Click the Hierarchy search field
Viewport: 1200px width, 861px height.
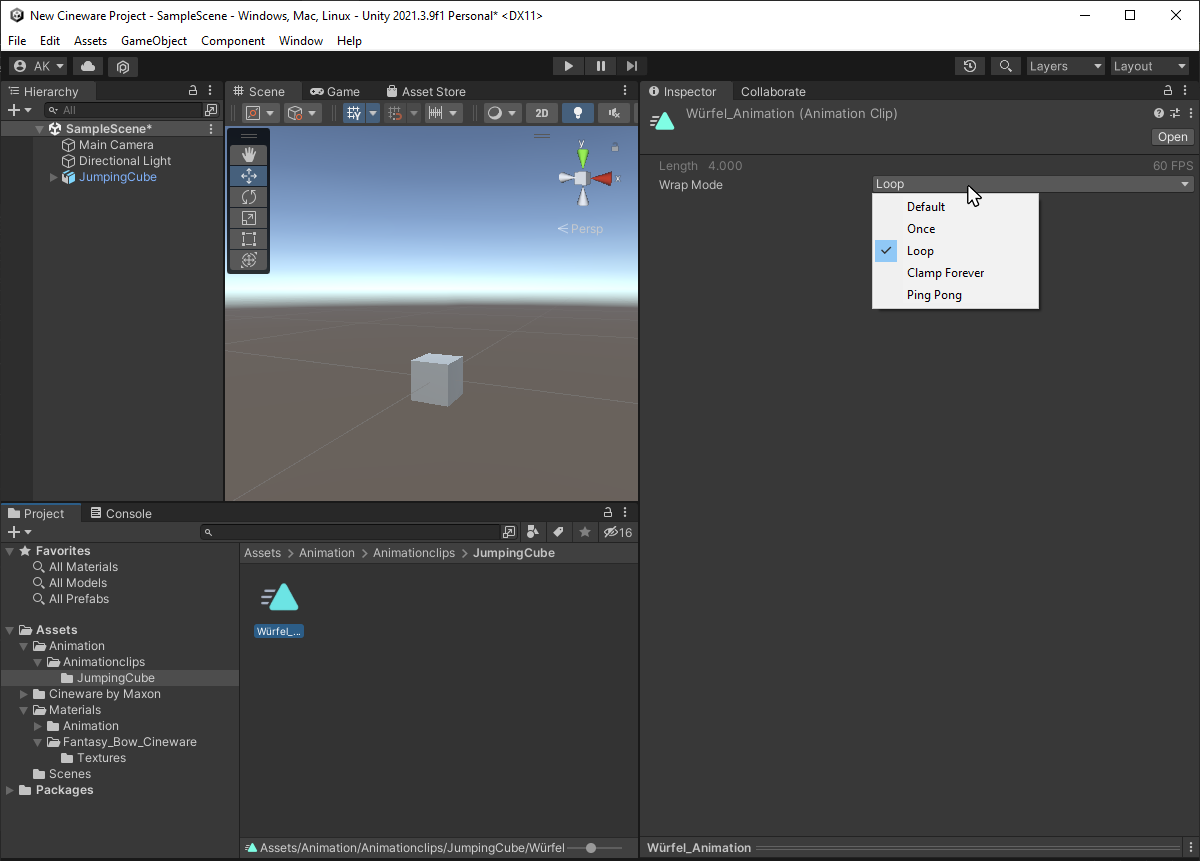(124, 110)
